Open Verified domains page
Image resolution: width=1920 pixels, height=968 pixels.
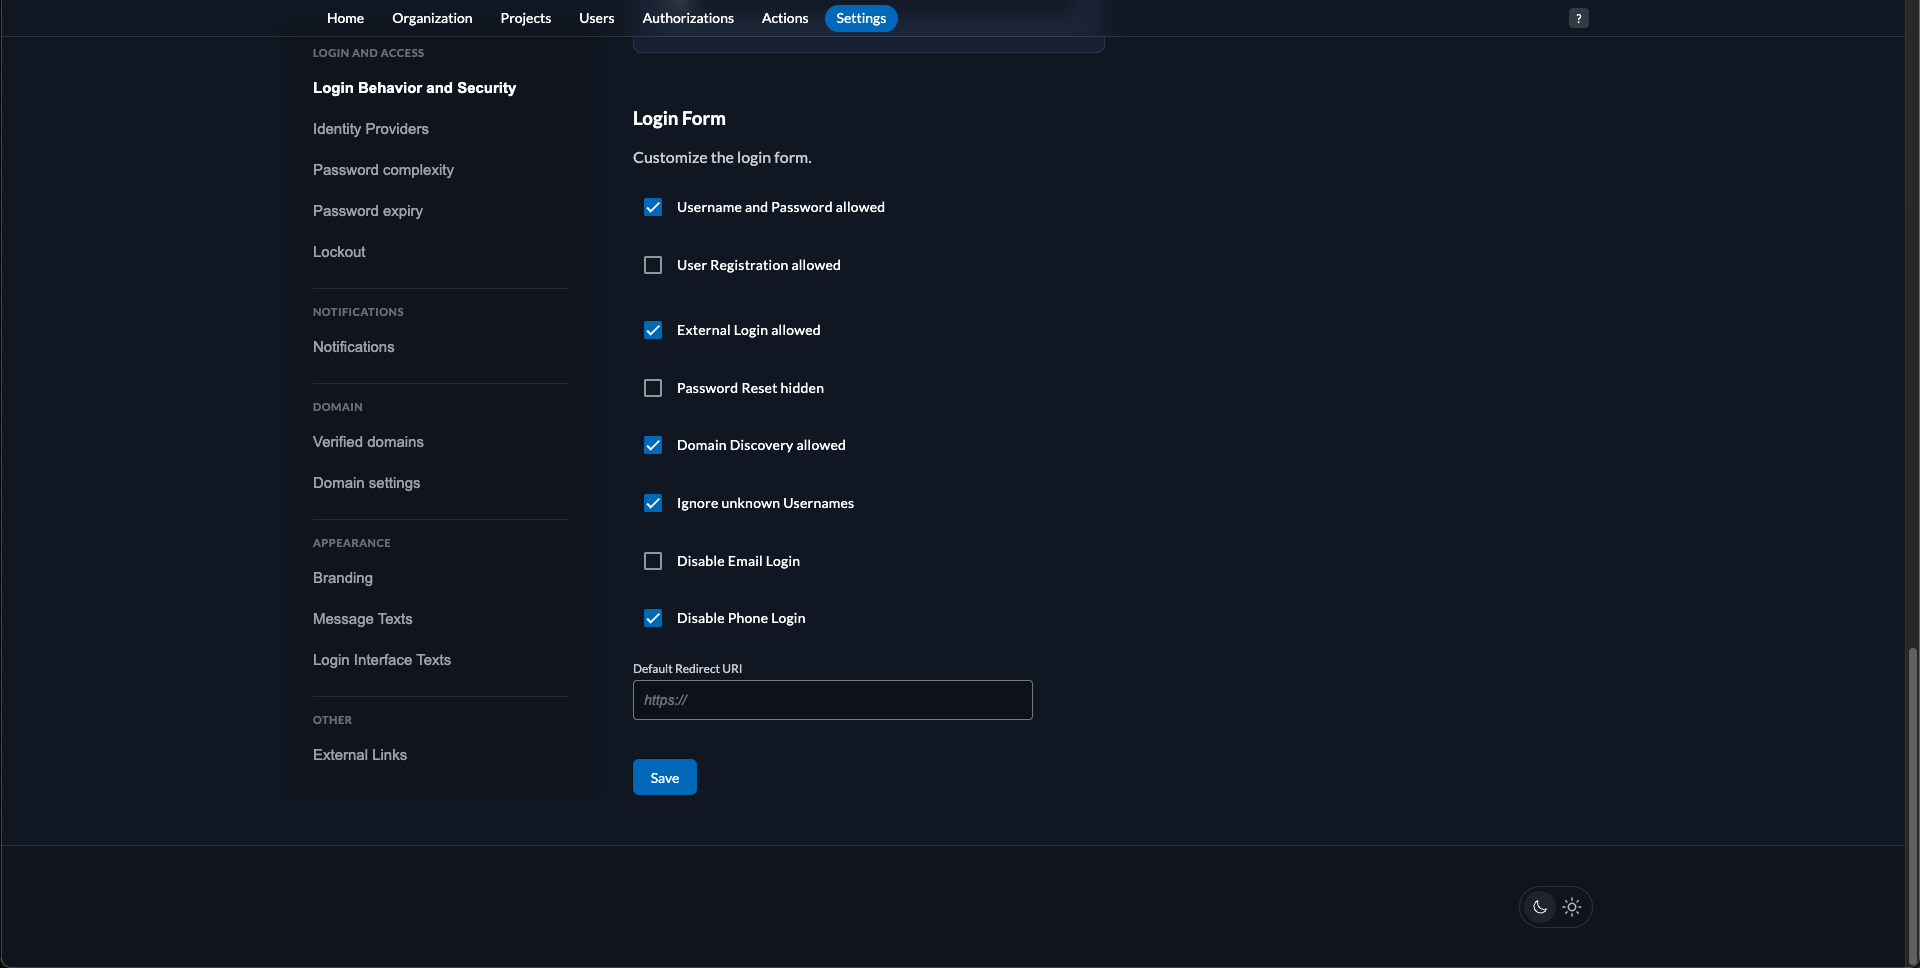click(x=368, y=442)
